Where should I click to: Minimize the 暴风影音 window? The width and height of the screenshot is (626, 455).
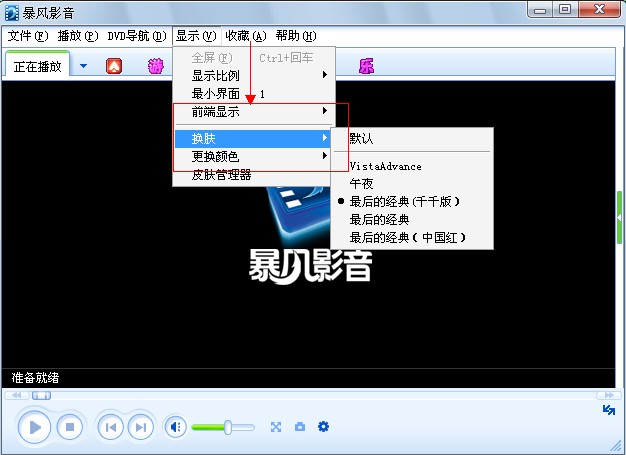pyautogui.click(x=540, y=10)
